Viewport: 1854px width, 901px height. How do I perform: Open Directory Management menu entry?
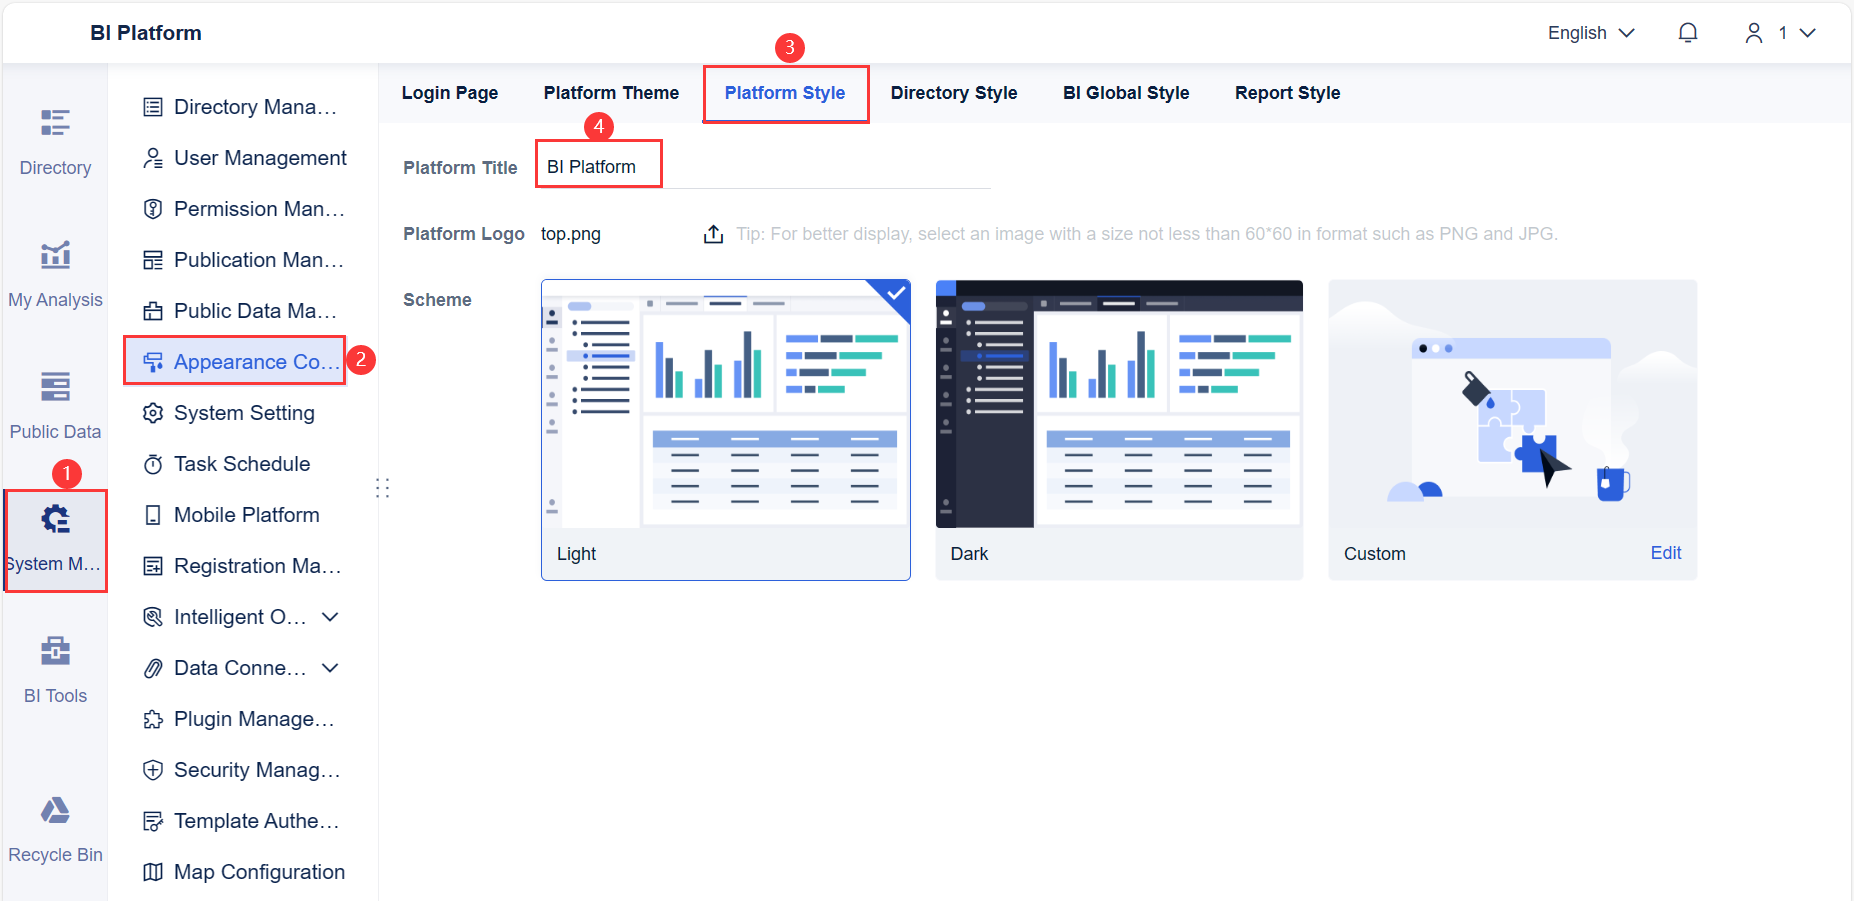243,107
